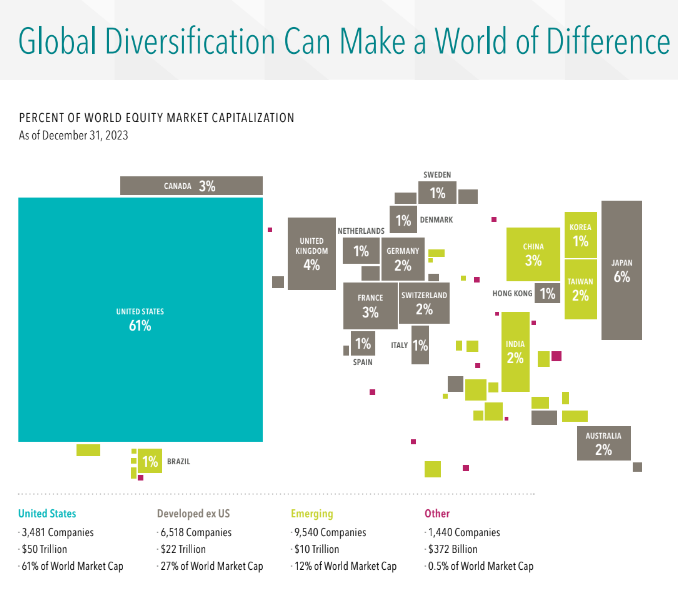Image resolution: width=678 pixels, height=613 pixels.
Task: Click '$22 Trillion' text
Action: click(x=183, y=549)
